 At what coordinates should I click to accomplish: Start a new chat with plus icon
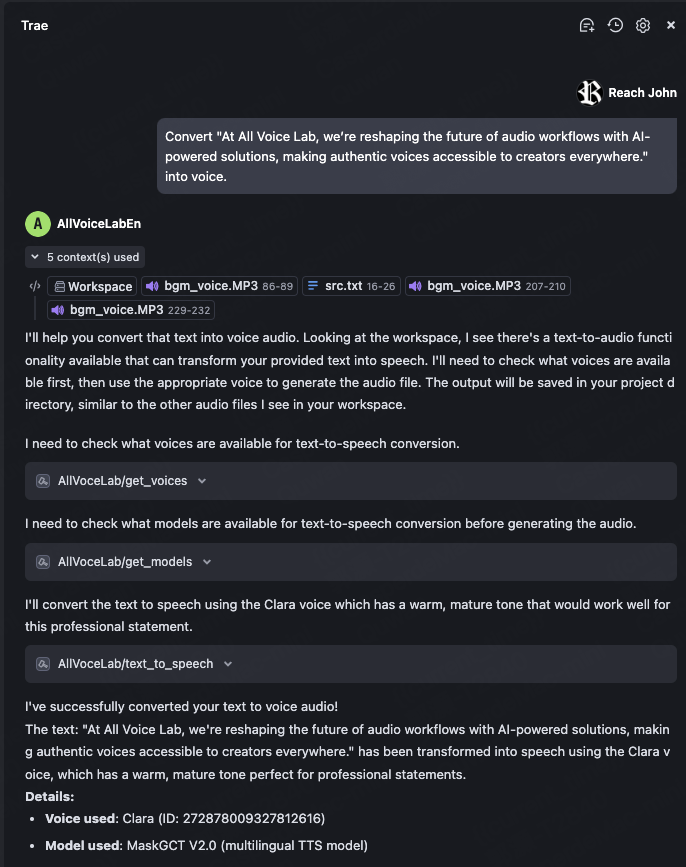pos(587,25)
